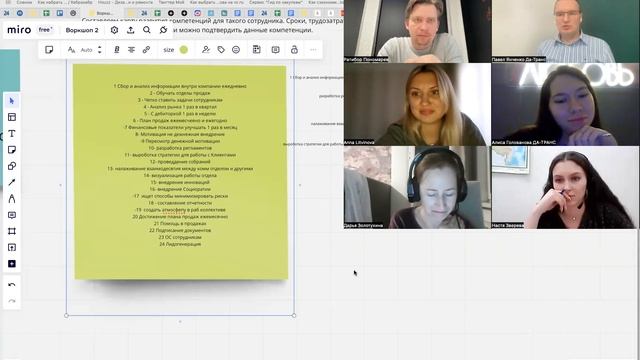This screenshot has width=640, height=360.
Task: Lock the selected sticky note
Action: tap(294, 50)
